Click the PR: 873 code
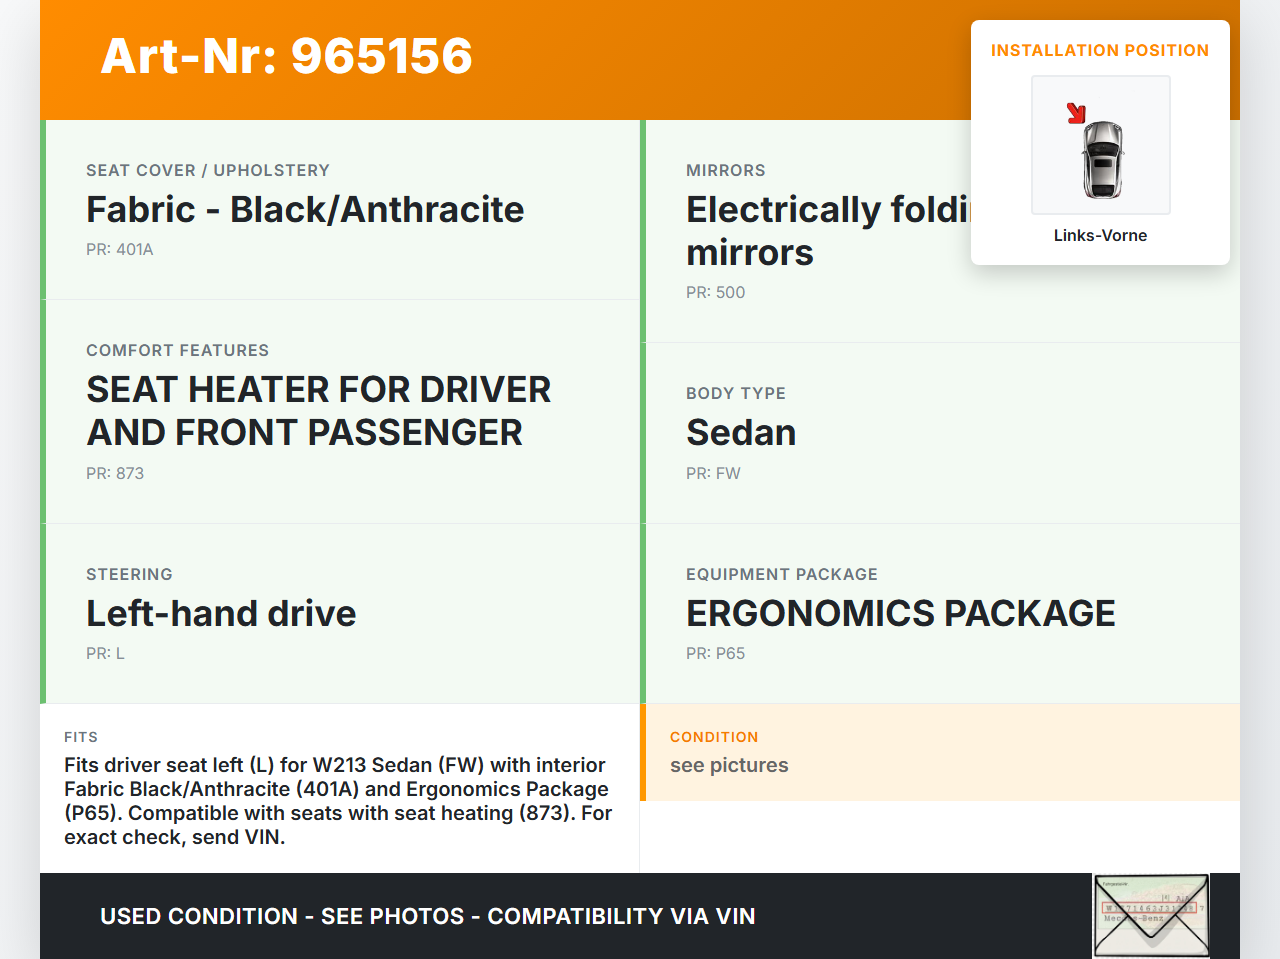The image size is (1280, 959). pyautogui.click(x=115, y=473)
